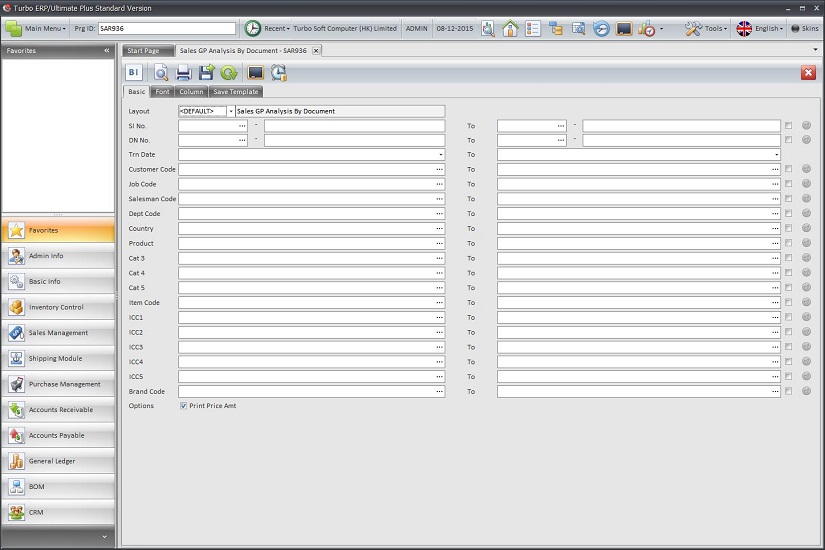Click the BI report icon

point(134,72)
